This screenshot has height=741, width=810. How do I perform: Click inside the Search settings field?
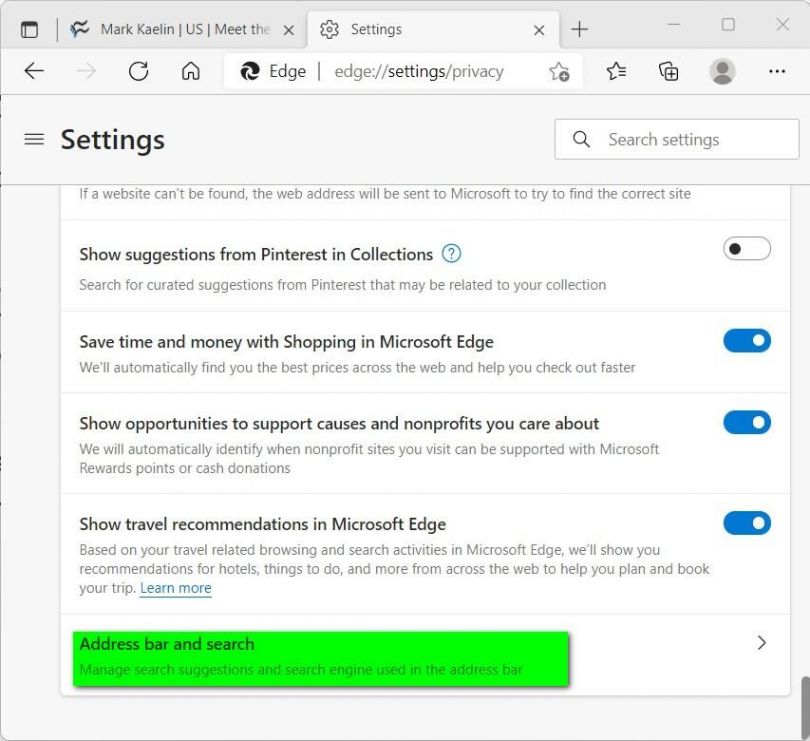pos(675,139)
